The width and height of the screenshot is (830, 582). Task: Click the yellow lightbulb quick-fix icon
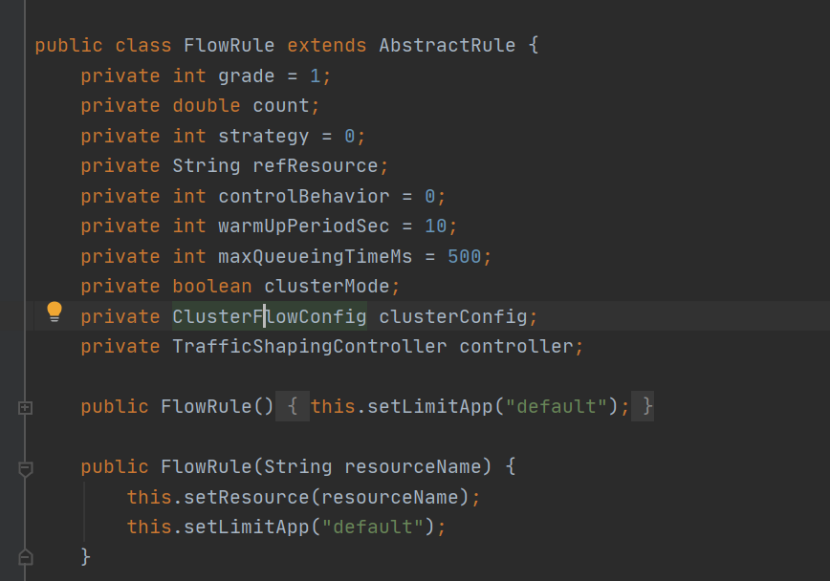[x=55, y=313]
